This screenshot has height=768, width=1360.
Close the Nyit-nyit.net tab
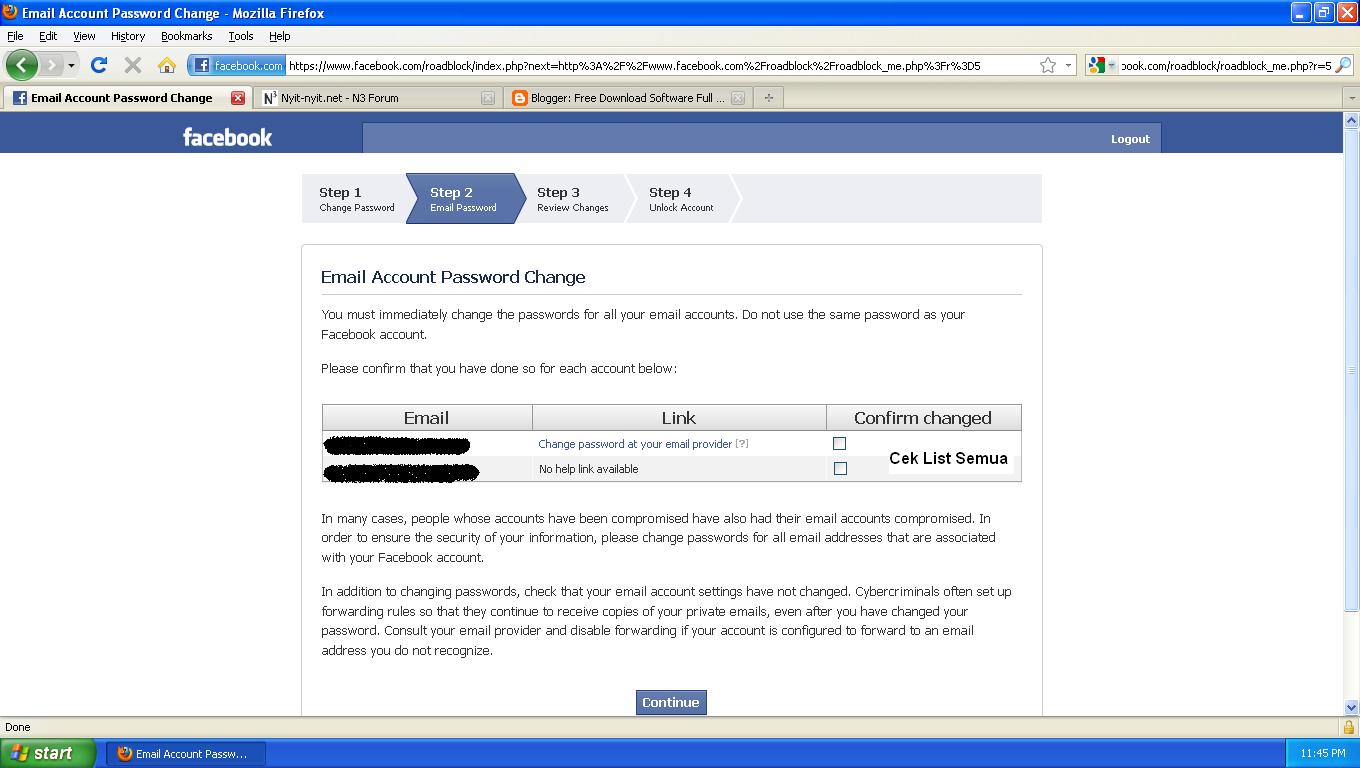[x=487, y=98]
